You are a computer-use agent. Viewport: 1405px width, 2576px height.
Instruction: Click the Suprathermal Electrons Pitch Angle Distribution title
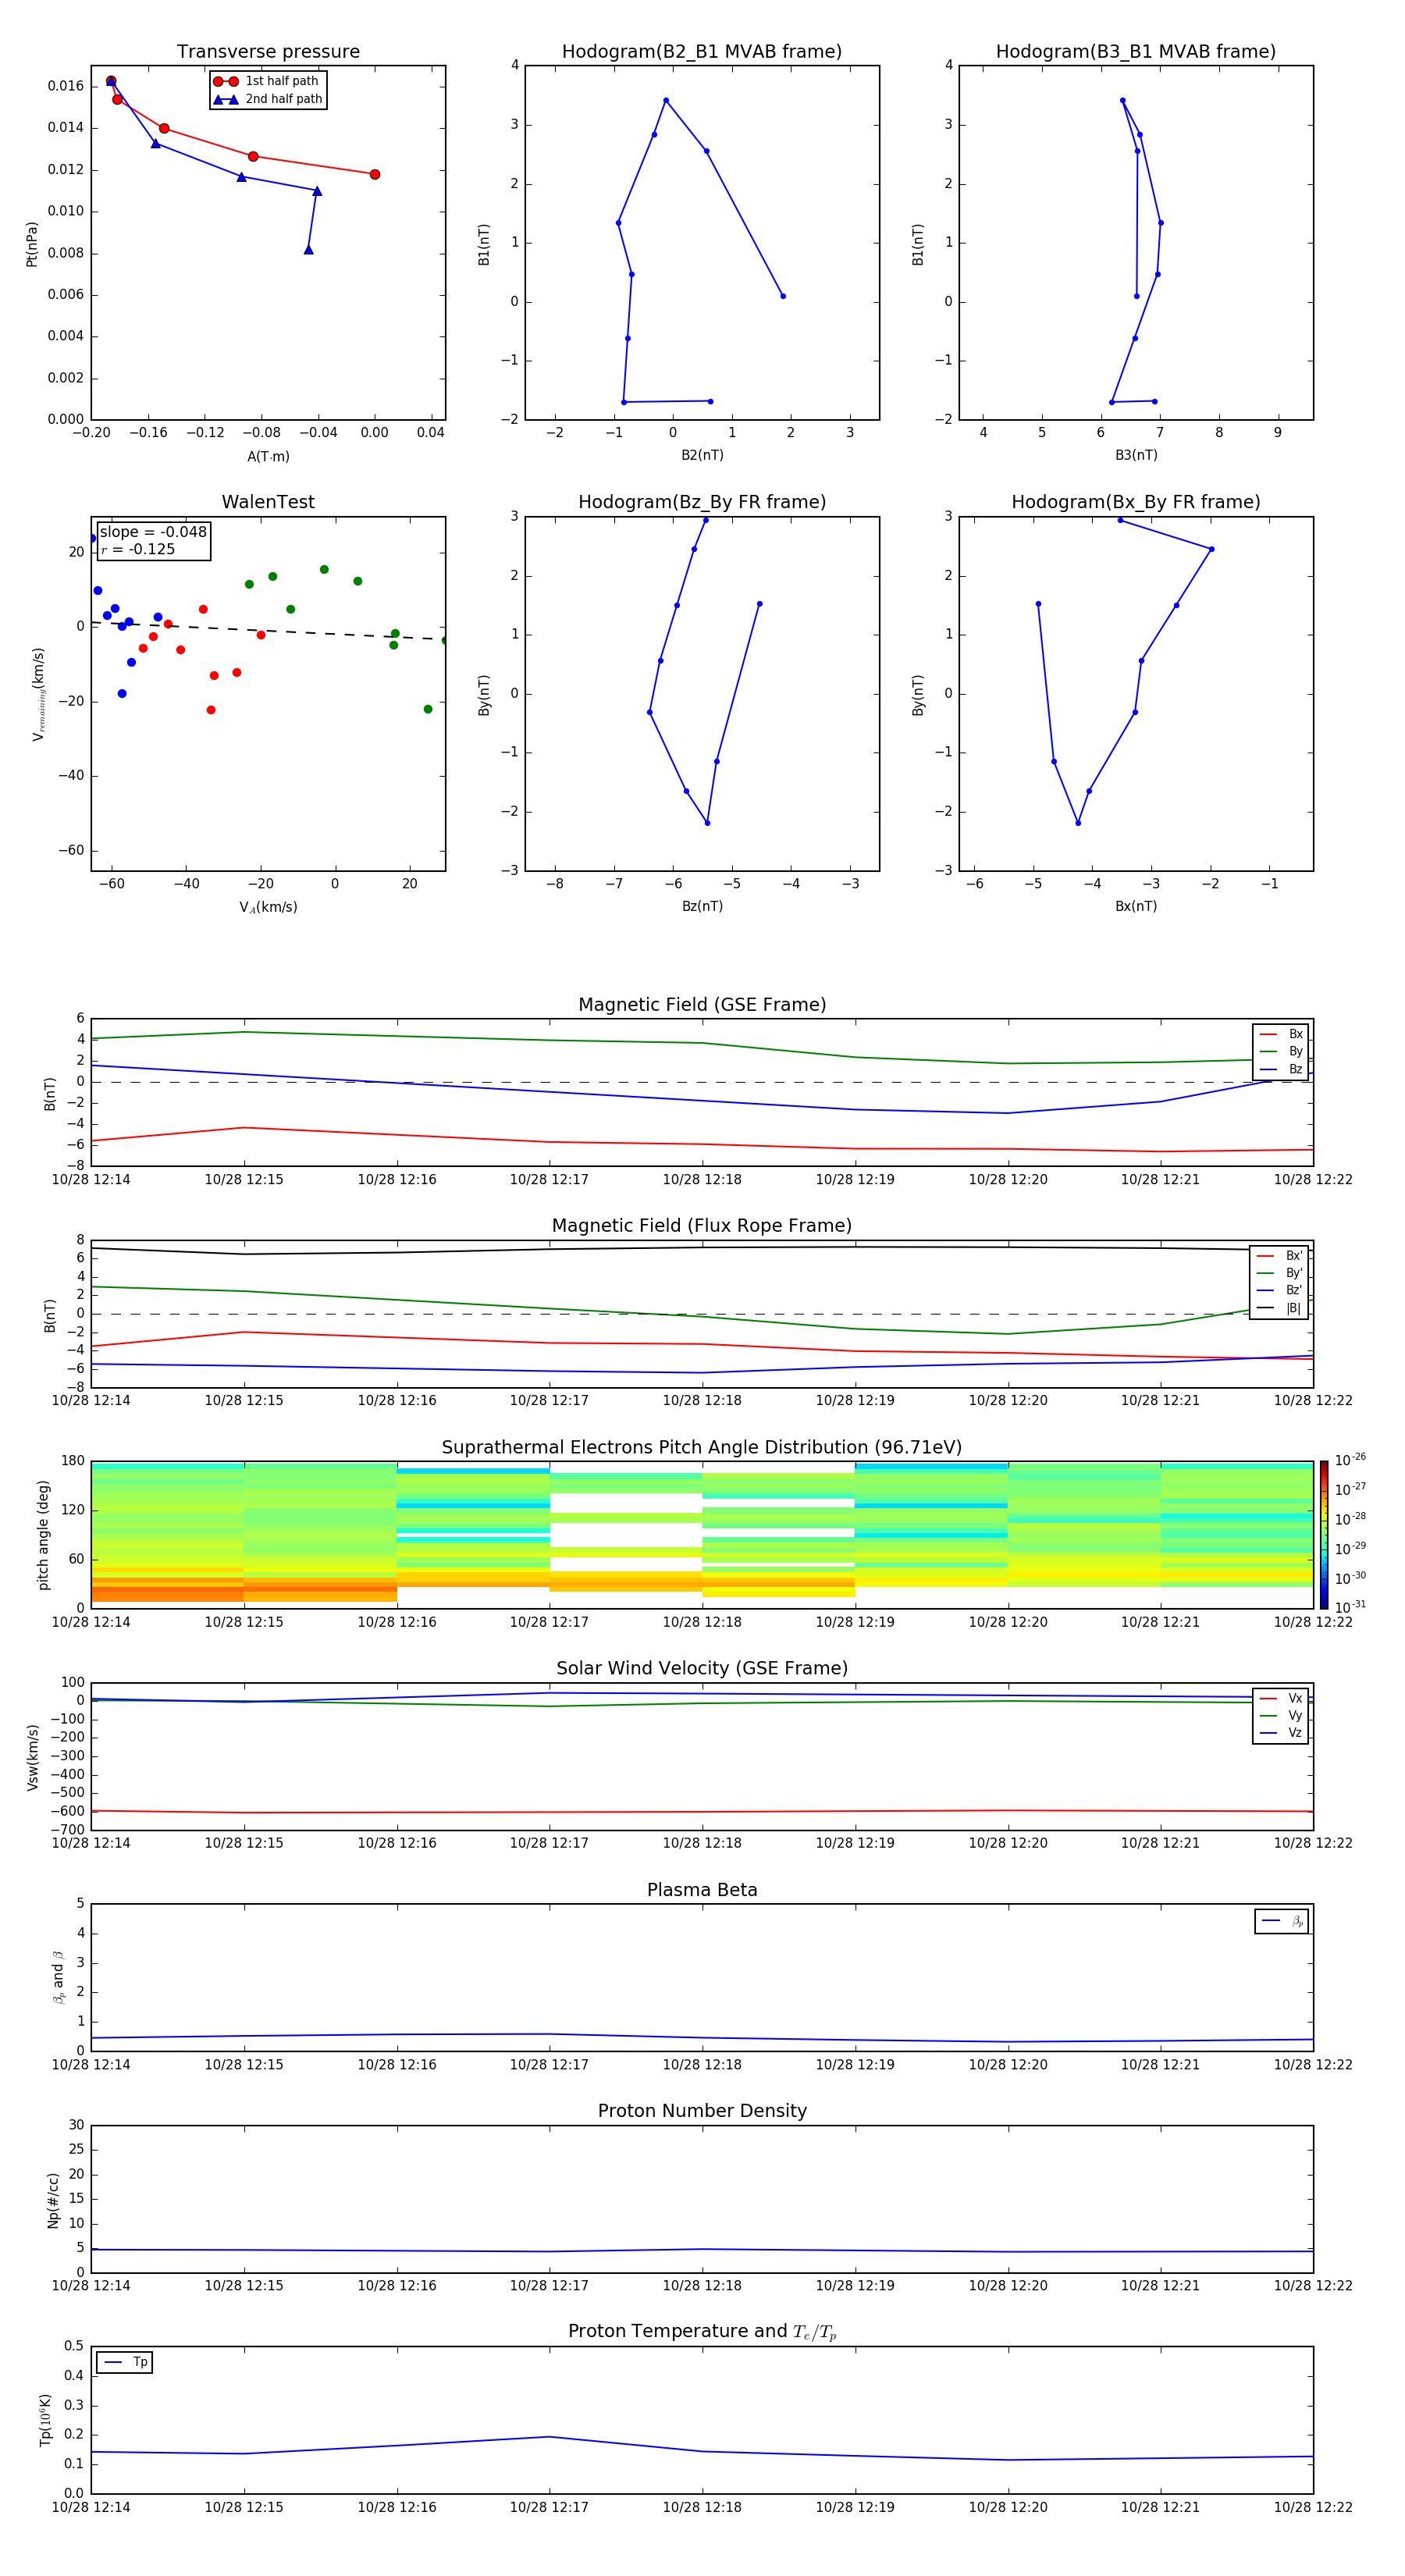point(702,1448)
